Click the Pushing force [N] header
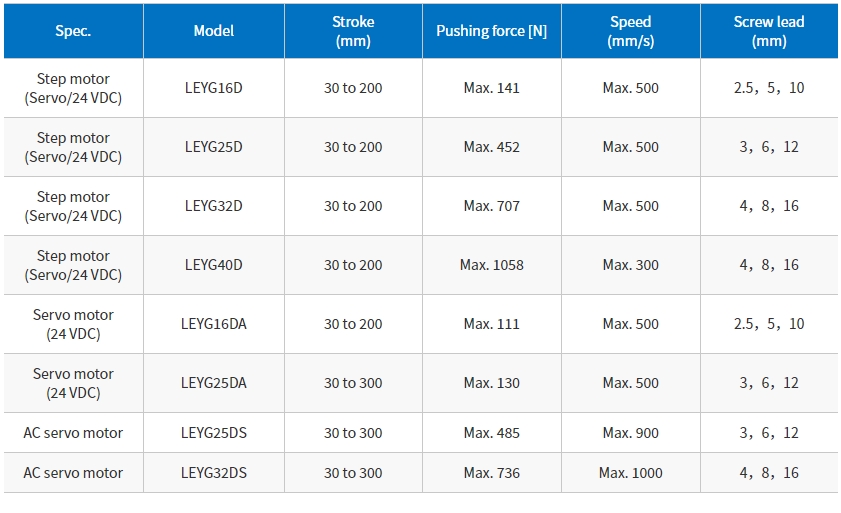This screenshot has width=841, height=513. [492, 31]
